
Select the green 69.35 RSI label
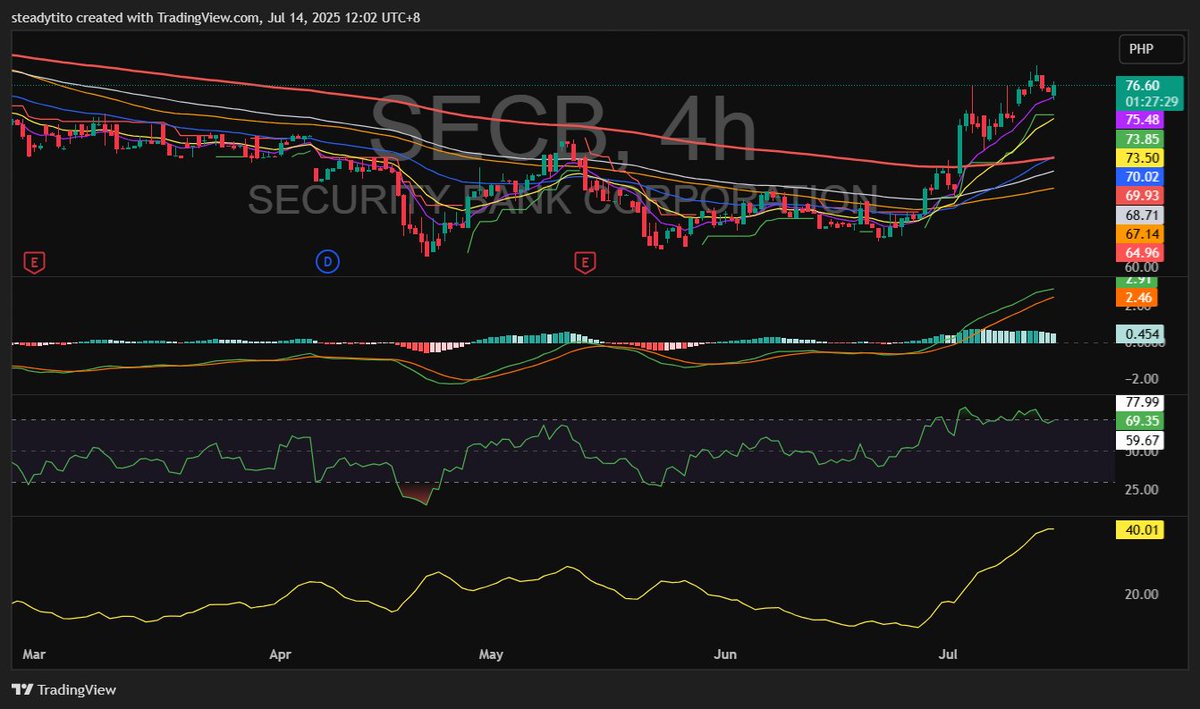(1141, 421)
